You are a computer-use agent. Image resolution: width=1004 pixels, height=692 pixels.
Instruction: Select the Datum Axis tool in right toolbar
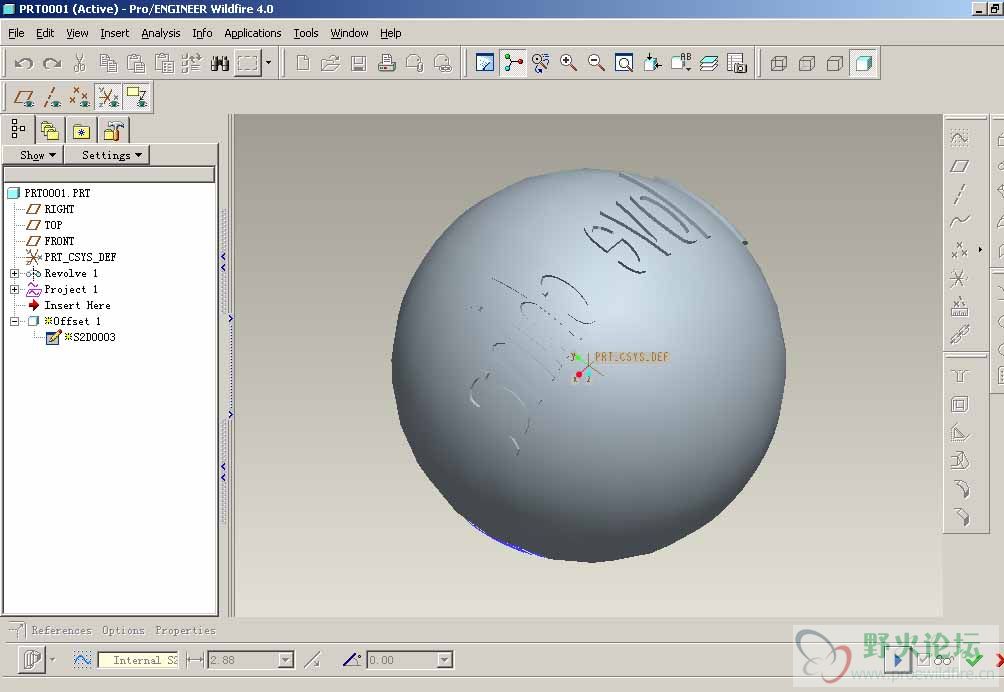[x=959, y=194]
